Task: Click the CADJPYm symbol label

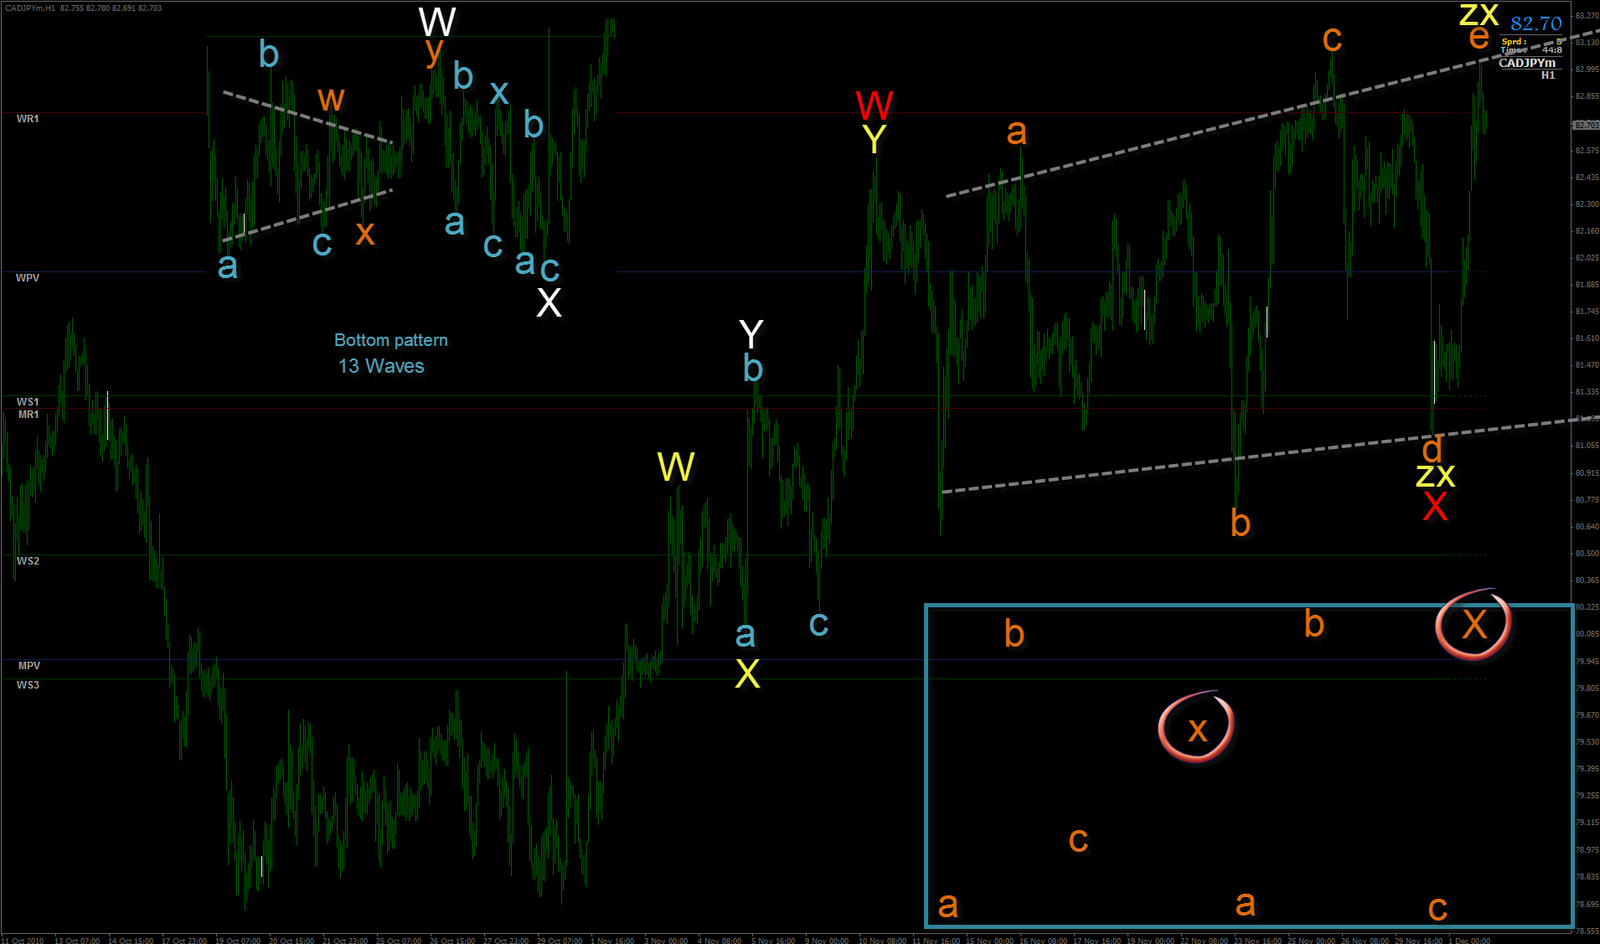Action: tap(1527, 63)
